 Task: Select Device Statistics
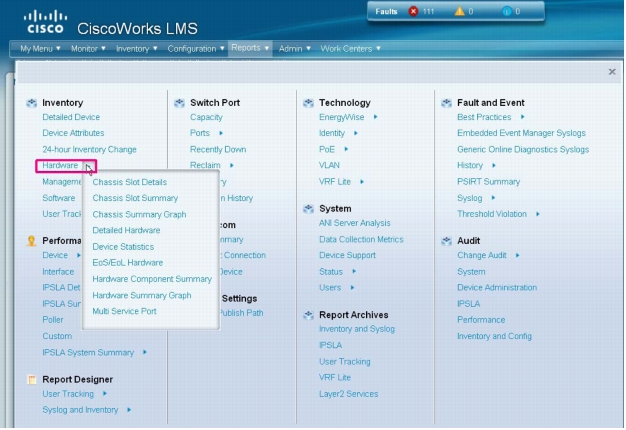123,247
